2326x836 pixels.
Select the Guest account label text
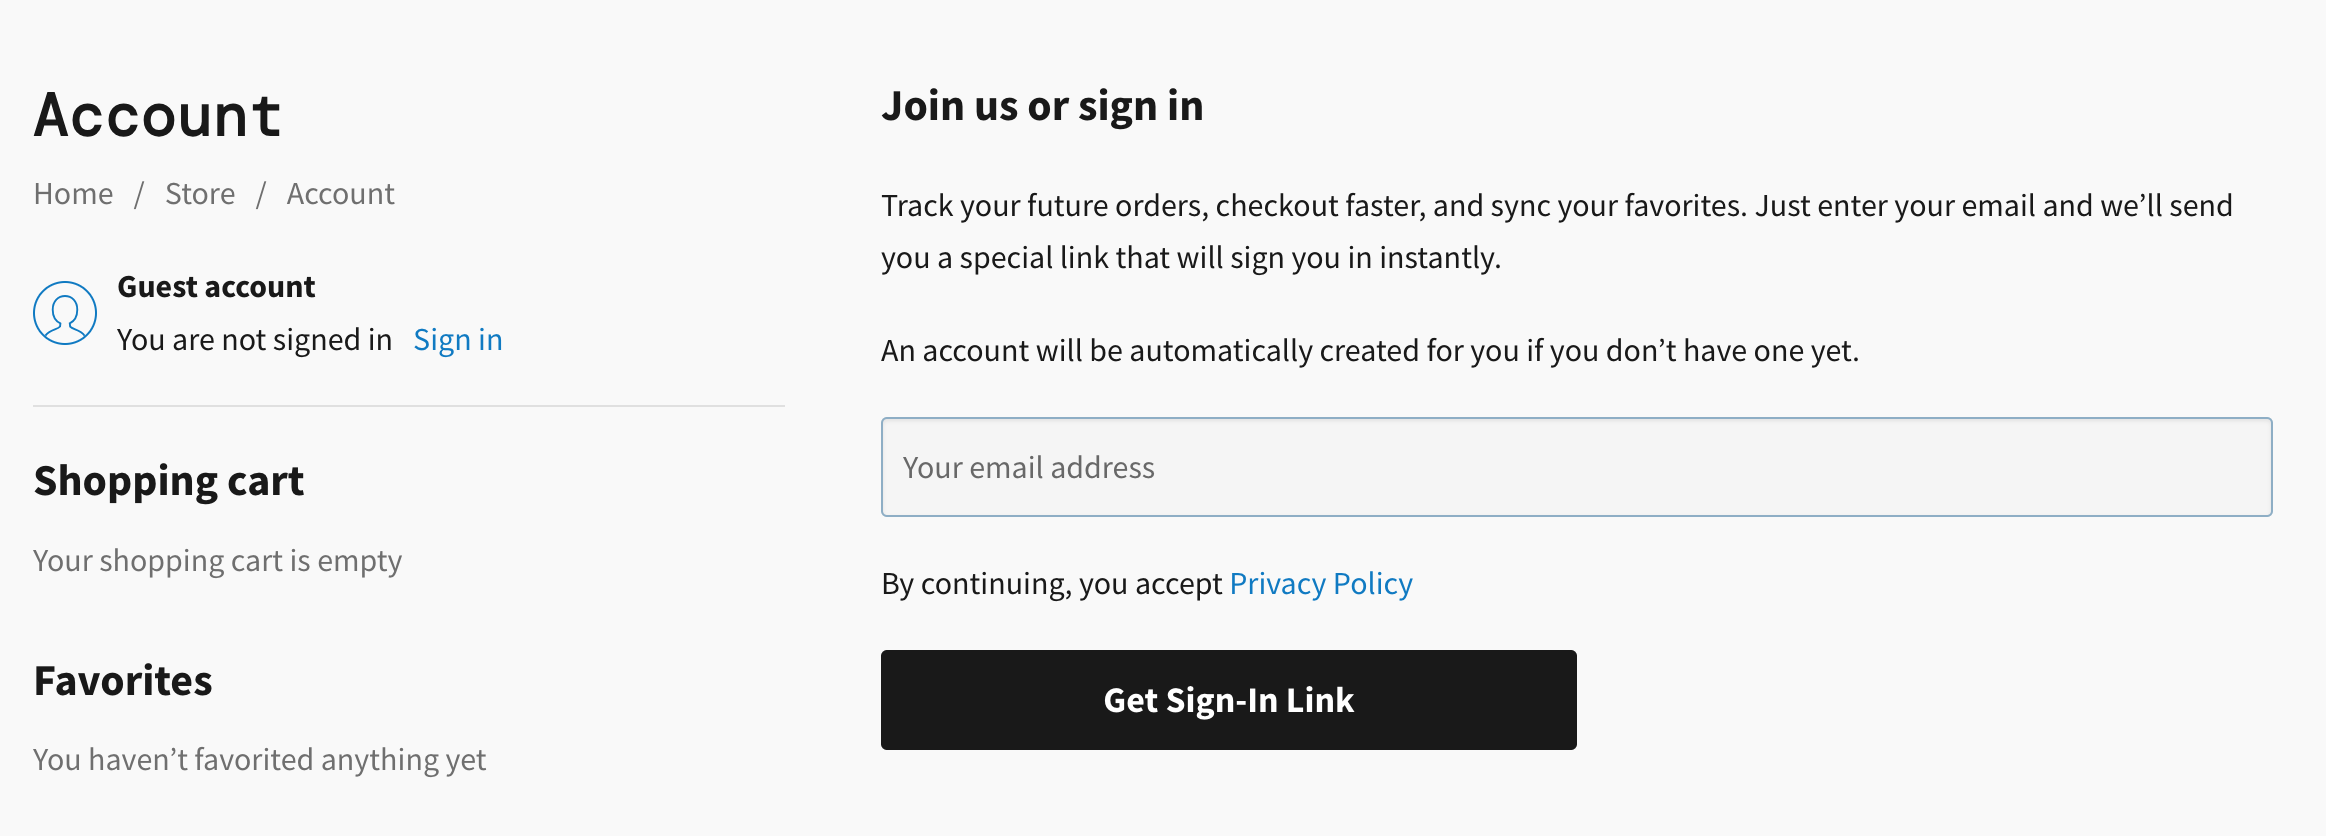click(215, 287)
